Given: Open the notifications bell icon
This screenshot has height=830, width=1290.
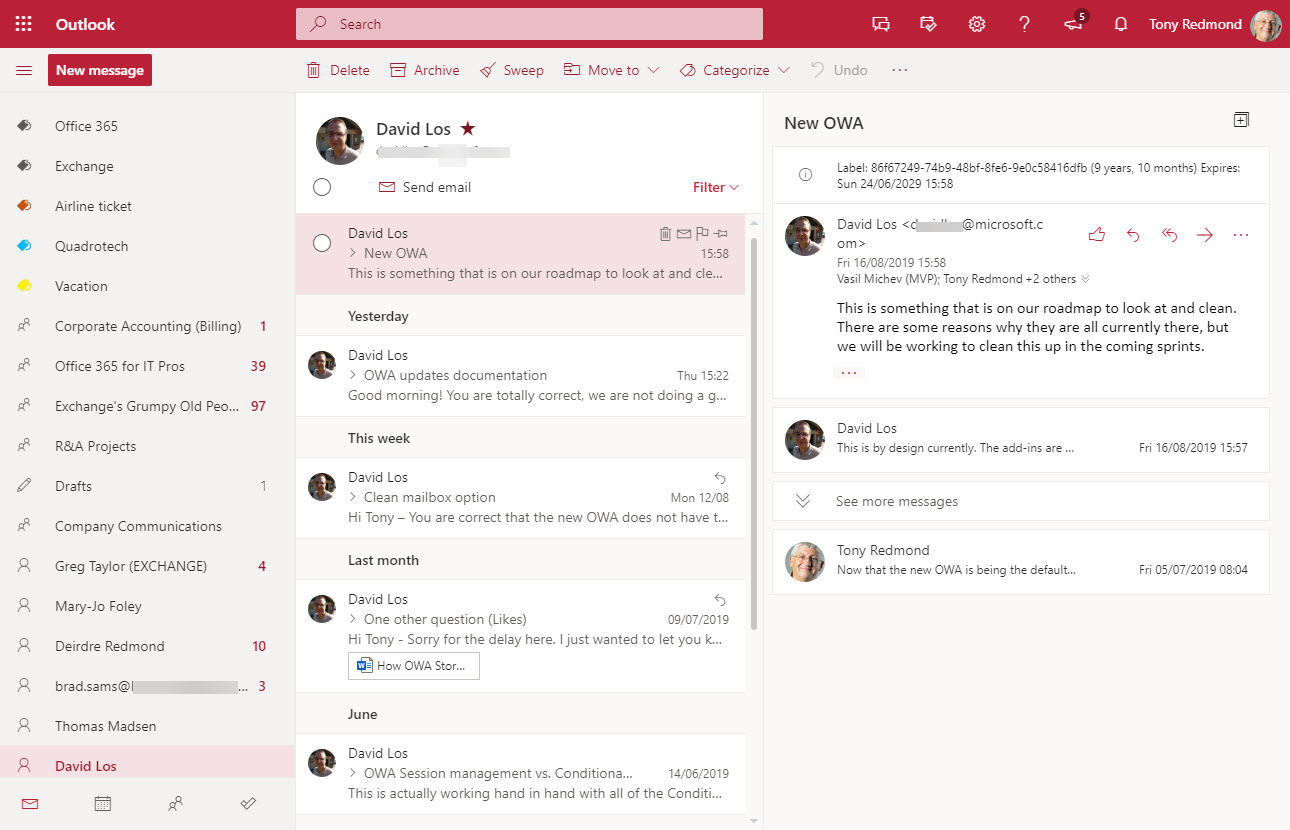Looking at the screenshot, I should 1121,24.
